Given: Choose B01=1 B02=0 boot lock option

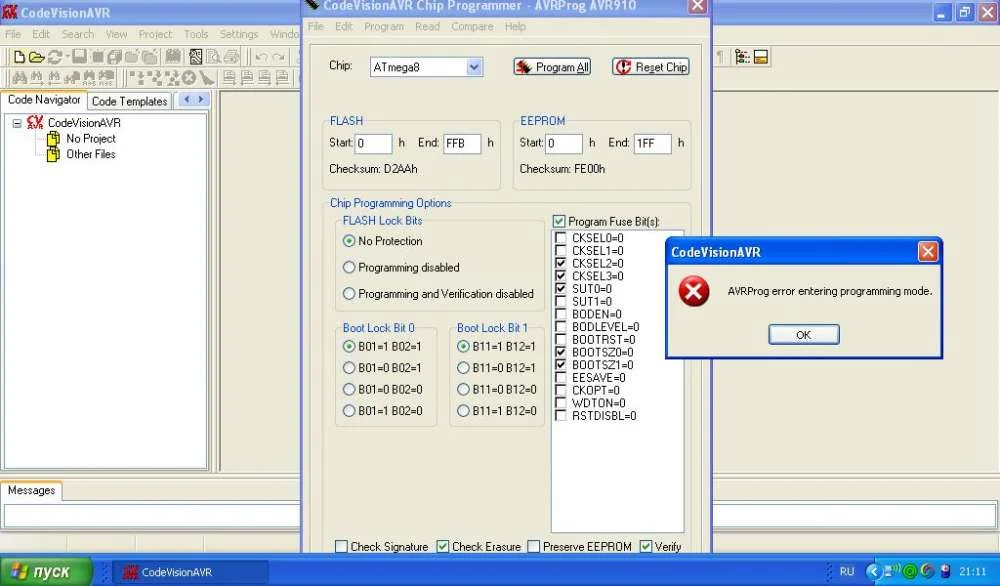Looking at the screenshot, I should point(349,411).
